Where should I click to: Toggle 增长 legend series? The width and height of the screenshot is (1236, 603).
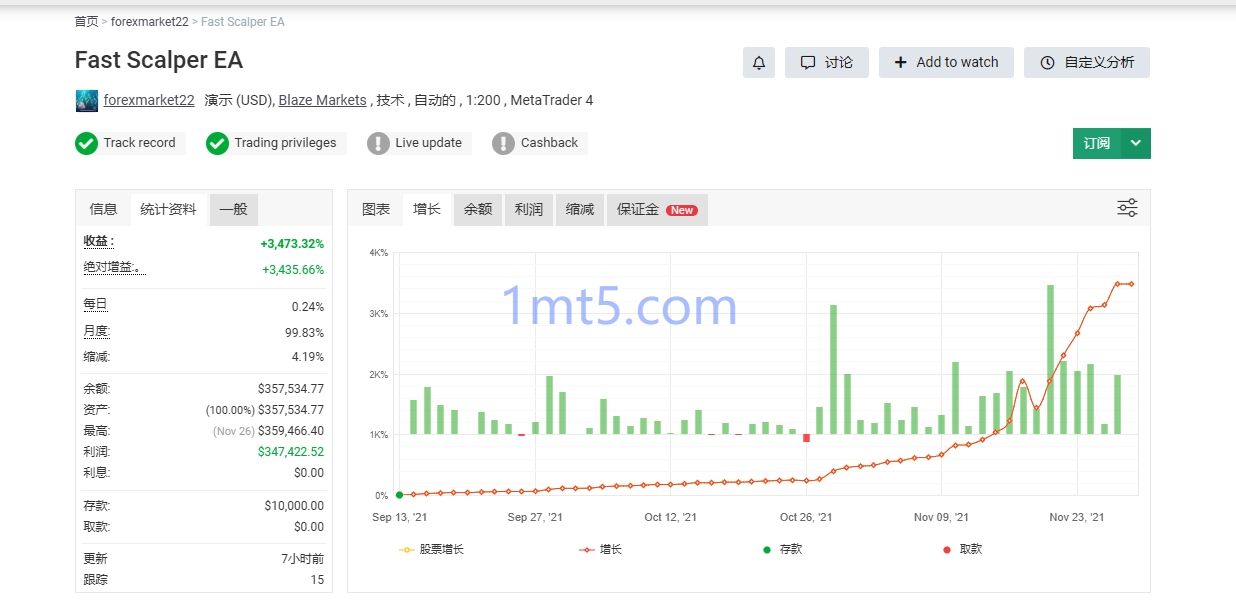tap(600, 549)
